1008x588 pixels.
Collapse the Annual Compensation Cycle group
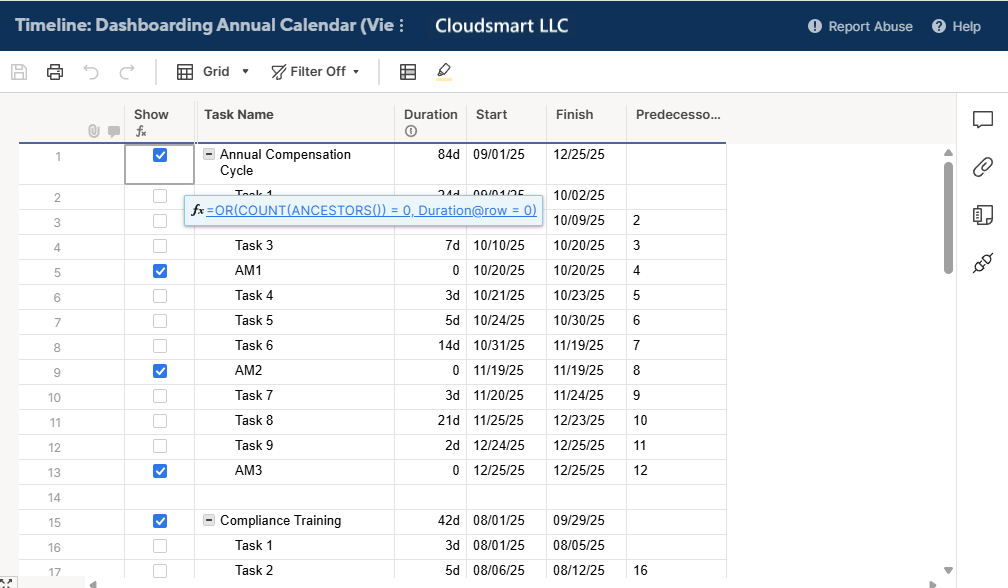click(x=209, y=155)
